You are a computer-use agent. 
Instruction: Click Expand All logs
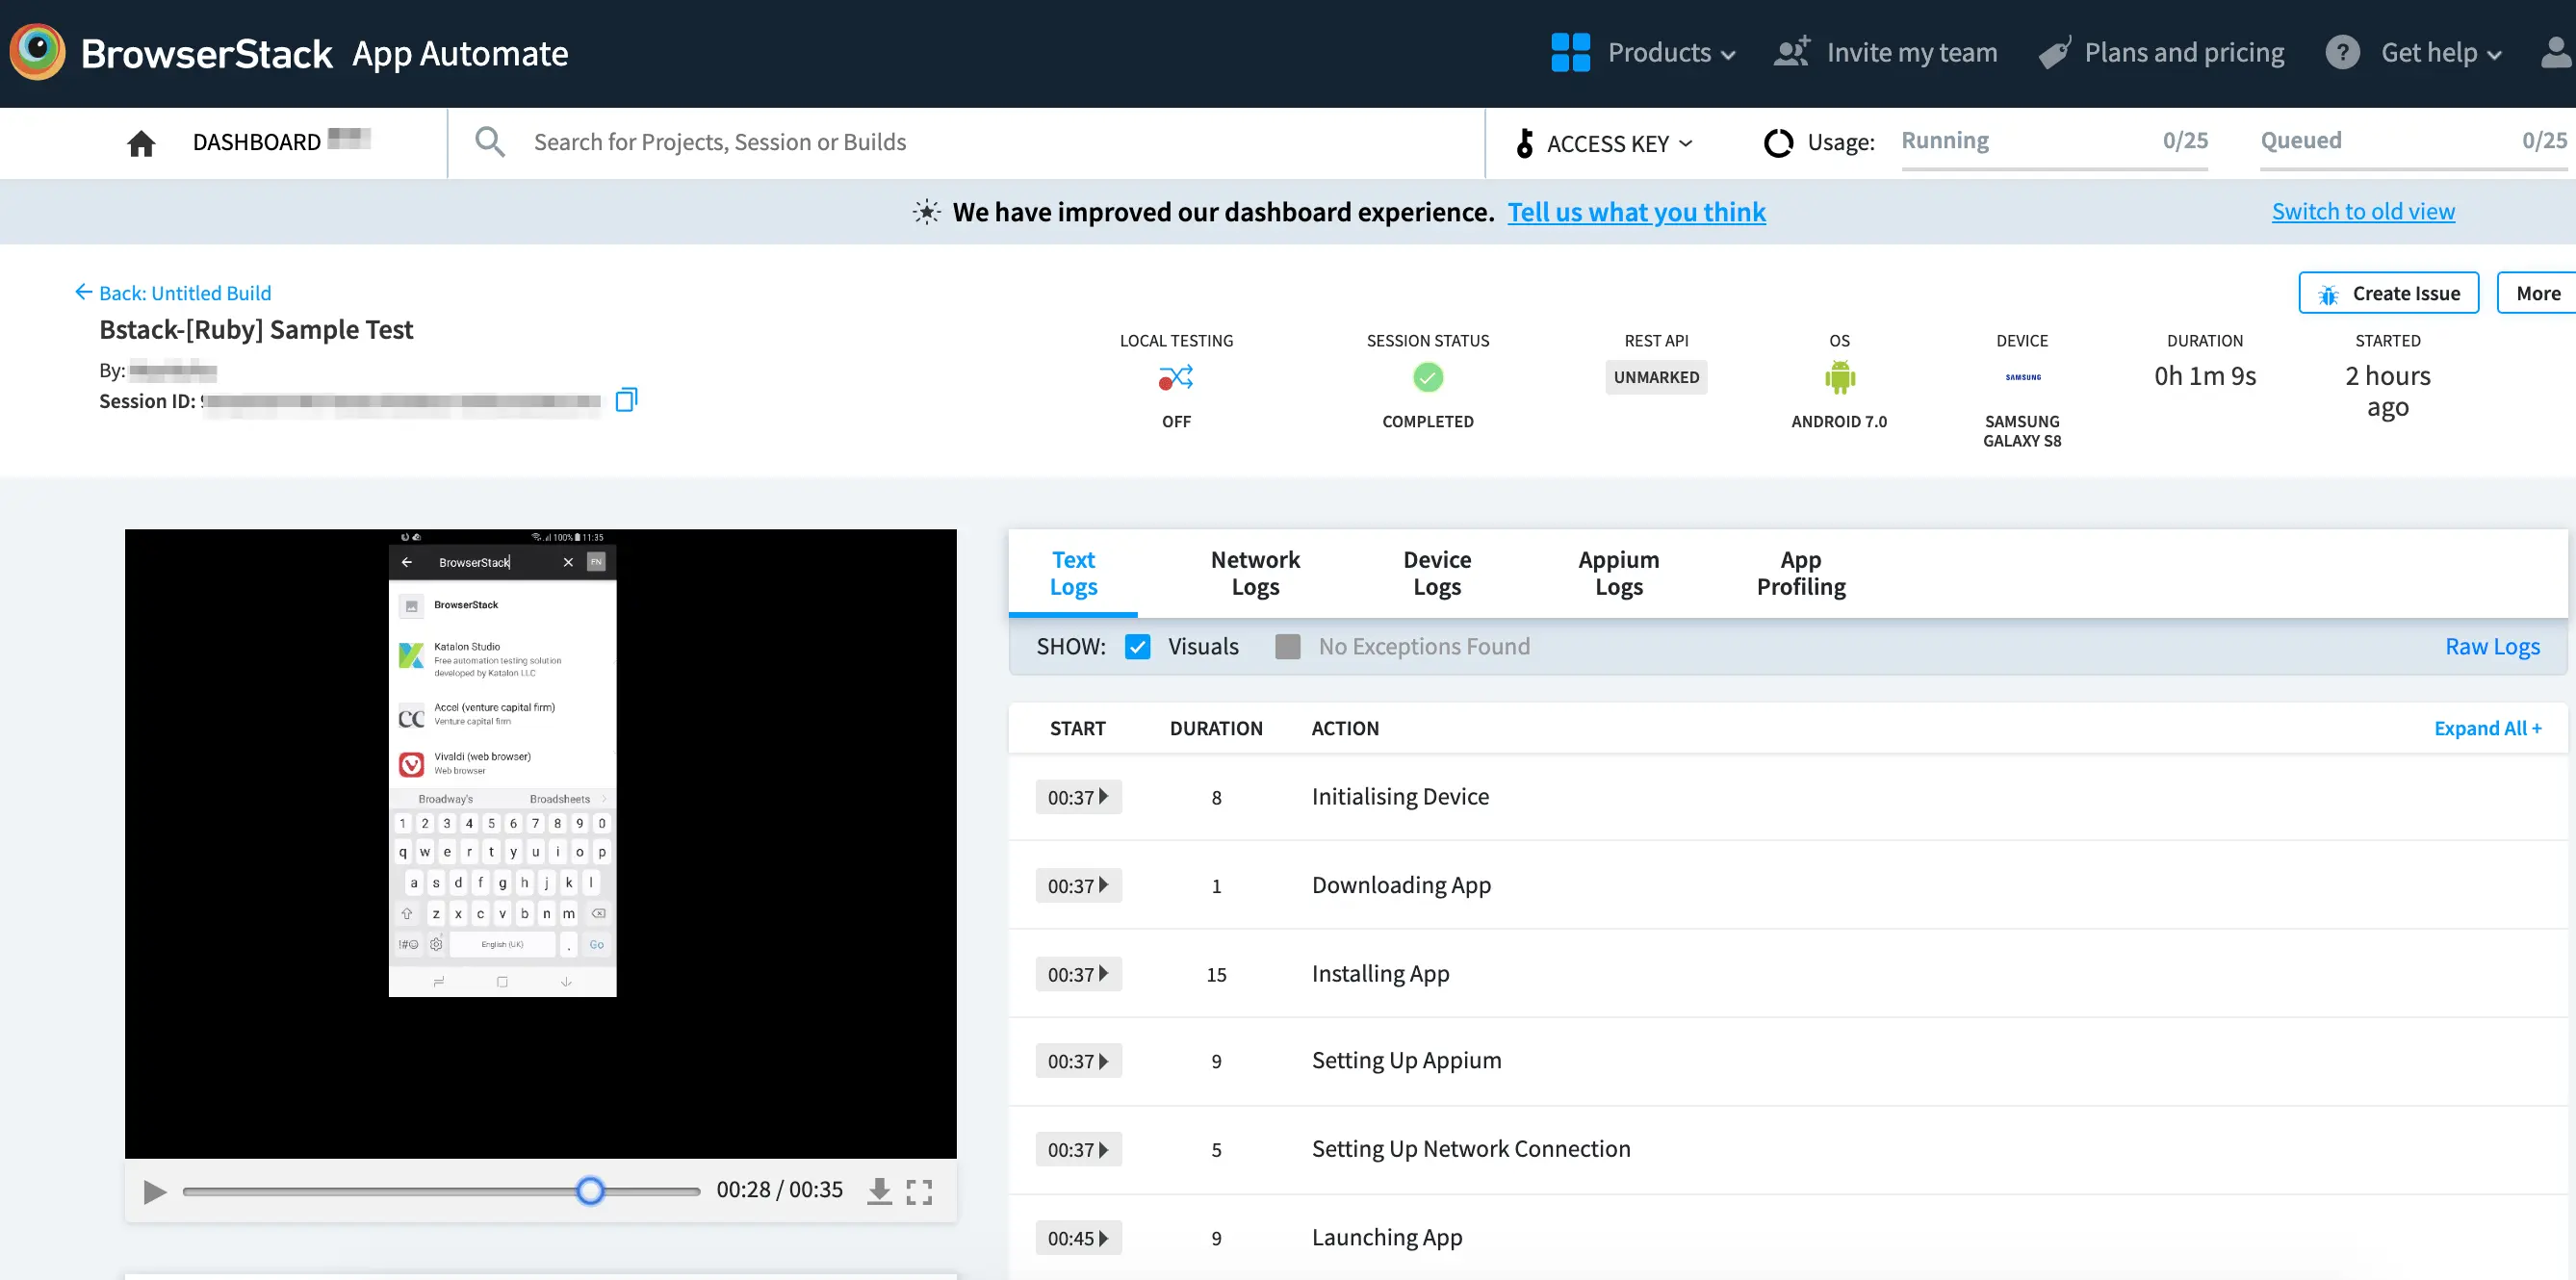2486,728
